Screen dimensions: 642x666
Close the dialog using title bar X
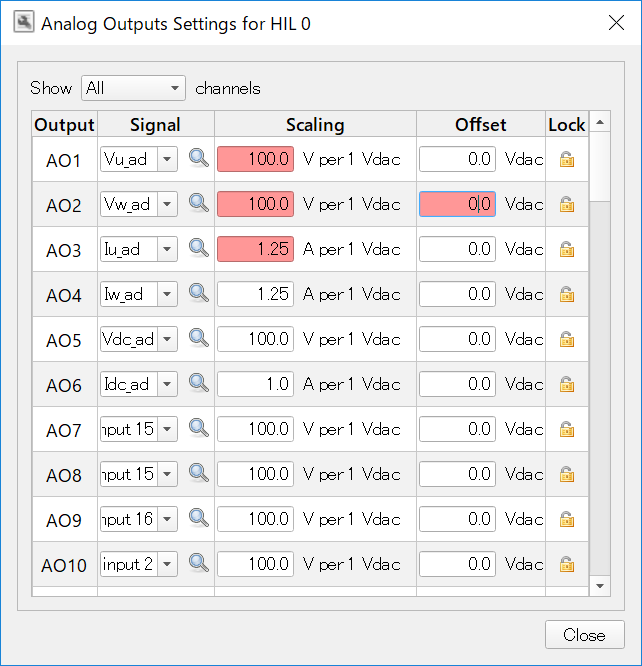tap(616, 23)
